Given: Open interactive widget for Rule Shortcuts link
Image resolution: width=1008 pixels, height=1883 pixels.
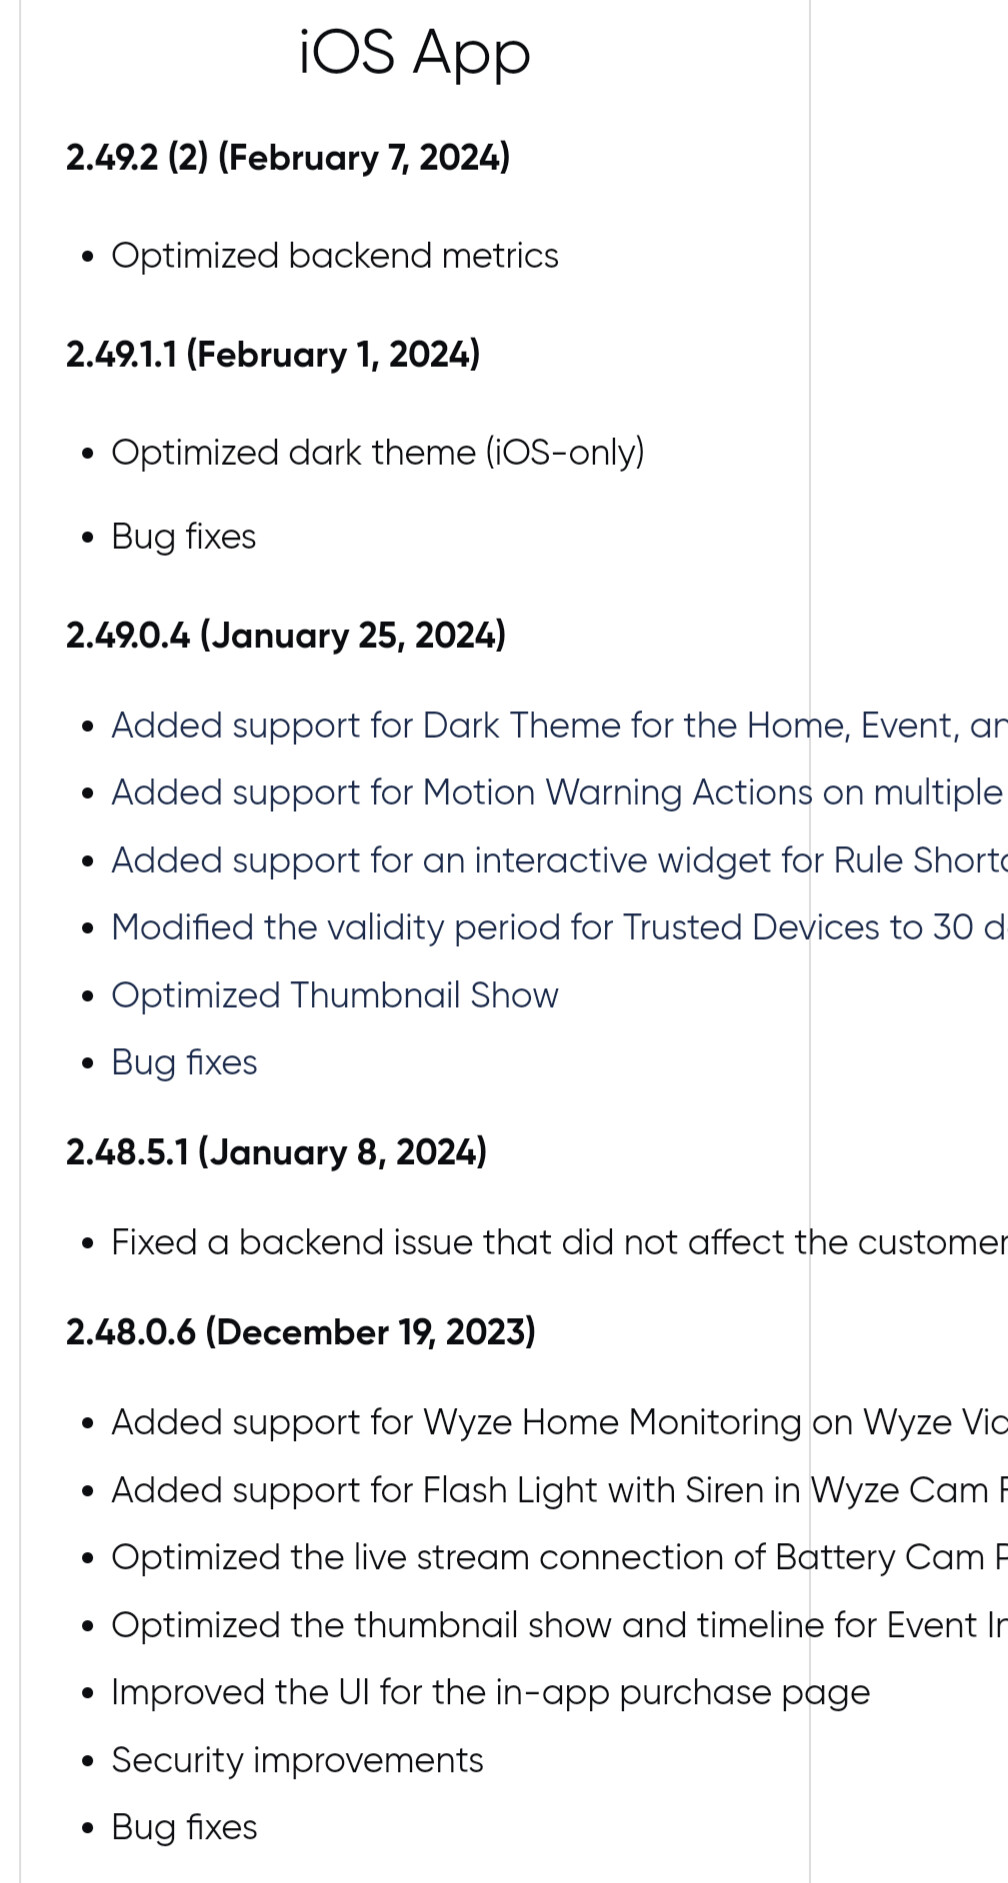Looking at the screenshot, I should (x=559, y=861).
